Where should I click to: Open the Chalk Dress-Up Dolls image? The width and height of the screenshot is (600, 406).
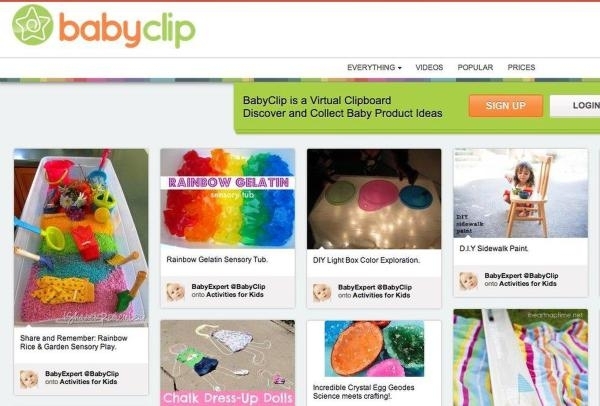click(x=228, y=363)
